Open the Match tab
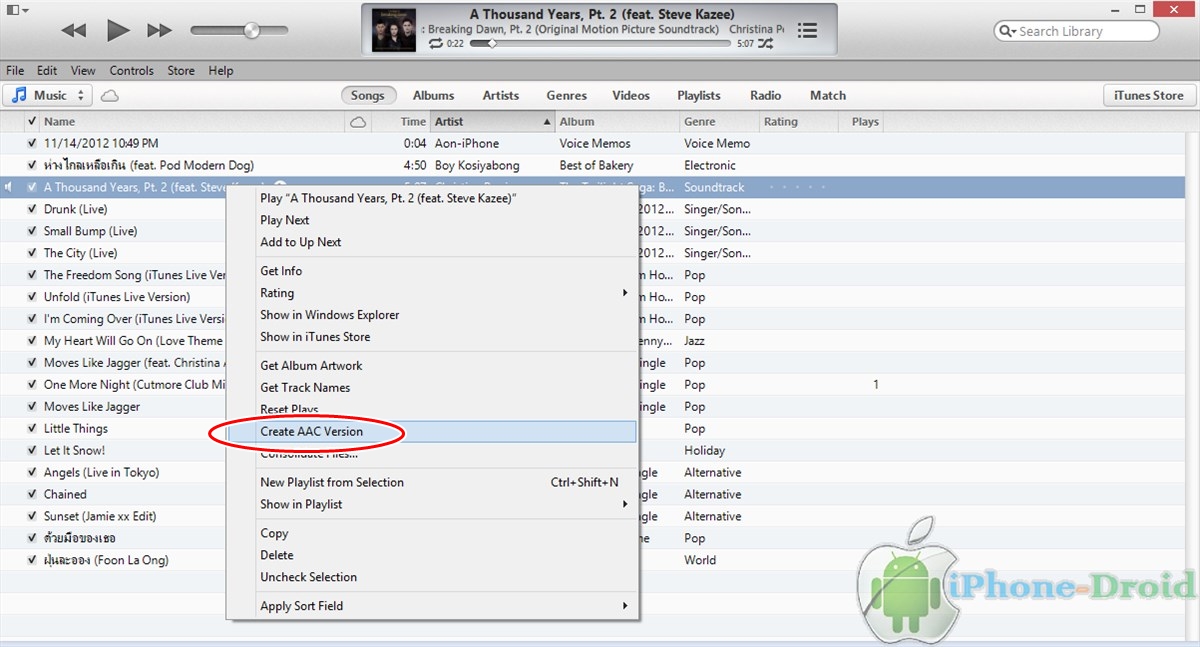This screenshot has height=647, width=1200. point(828,96)
